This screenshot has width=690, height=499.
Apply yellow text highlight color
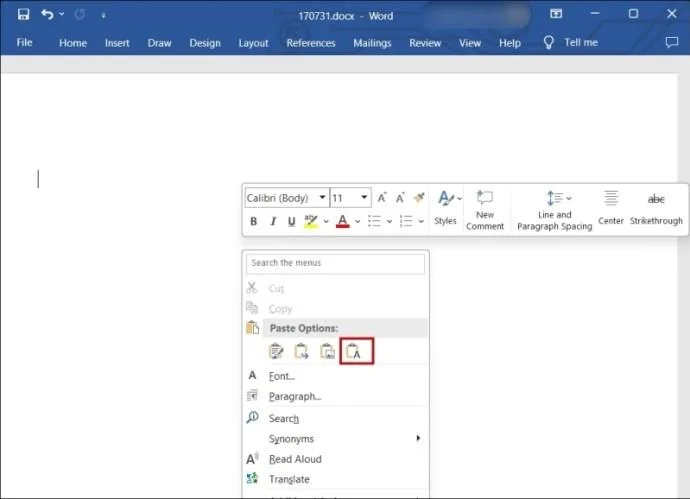click(311, 221)
